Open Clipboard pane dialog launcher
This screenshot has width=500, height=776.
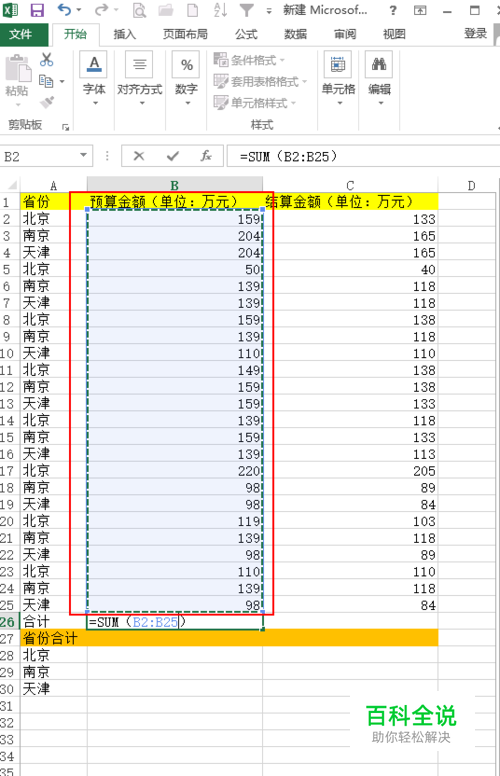point(65,127)
